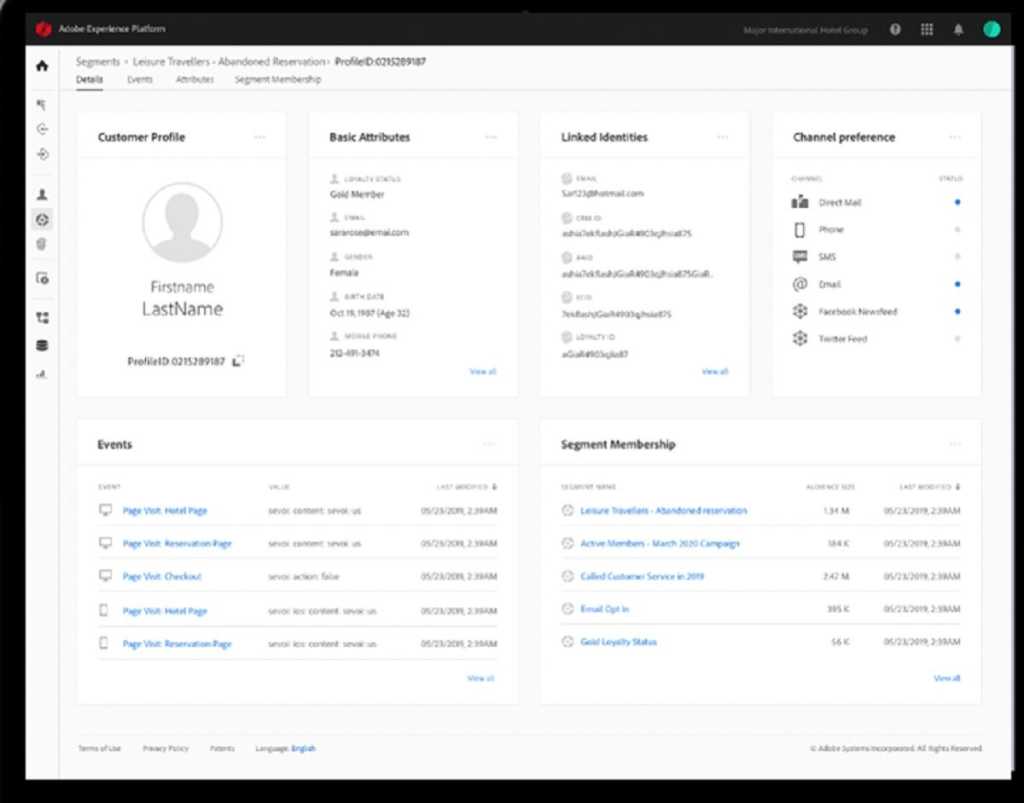Screen dimensions: 1024x803
Task: Switch to the Attributes tab
Action: click(195, 80)
